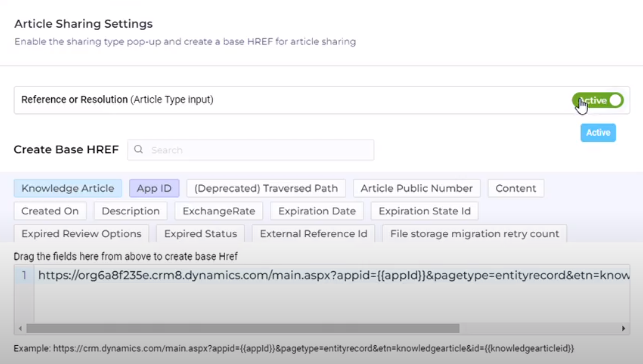This screenshot has width=643, height=364.
Task: Select the App ID field chip
Action: (154, 188)
